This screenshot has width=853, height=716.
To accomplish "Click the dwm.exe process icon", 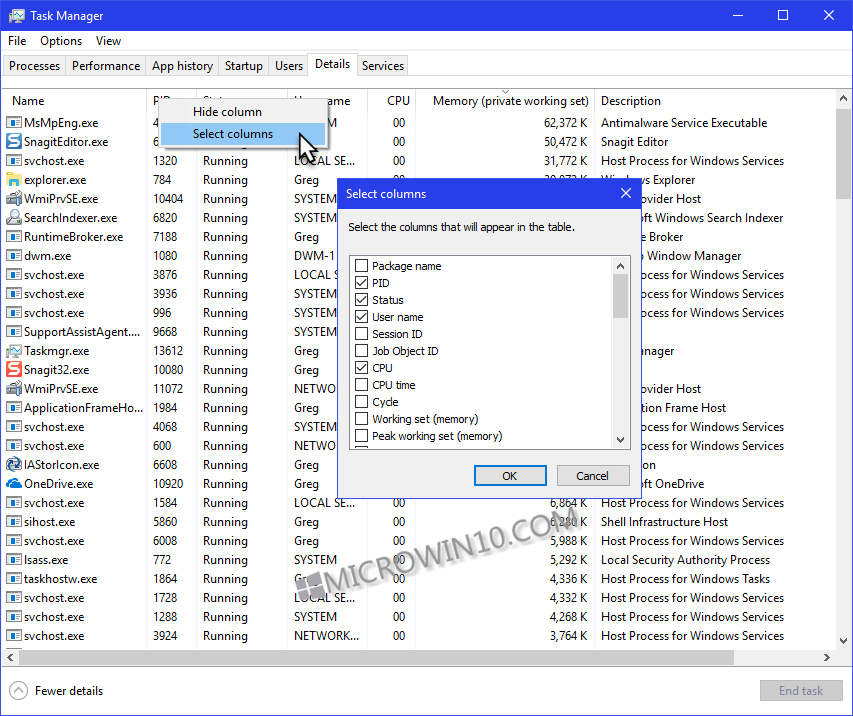I will pyautogui.click(x=14, y=256).
